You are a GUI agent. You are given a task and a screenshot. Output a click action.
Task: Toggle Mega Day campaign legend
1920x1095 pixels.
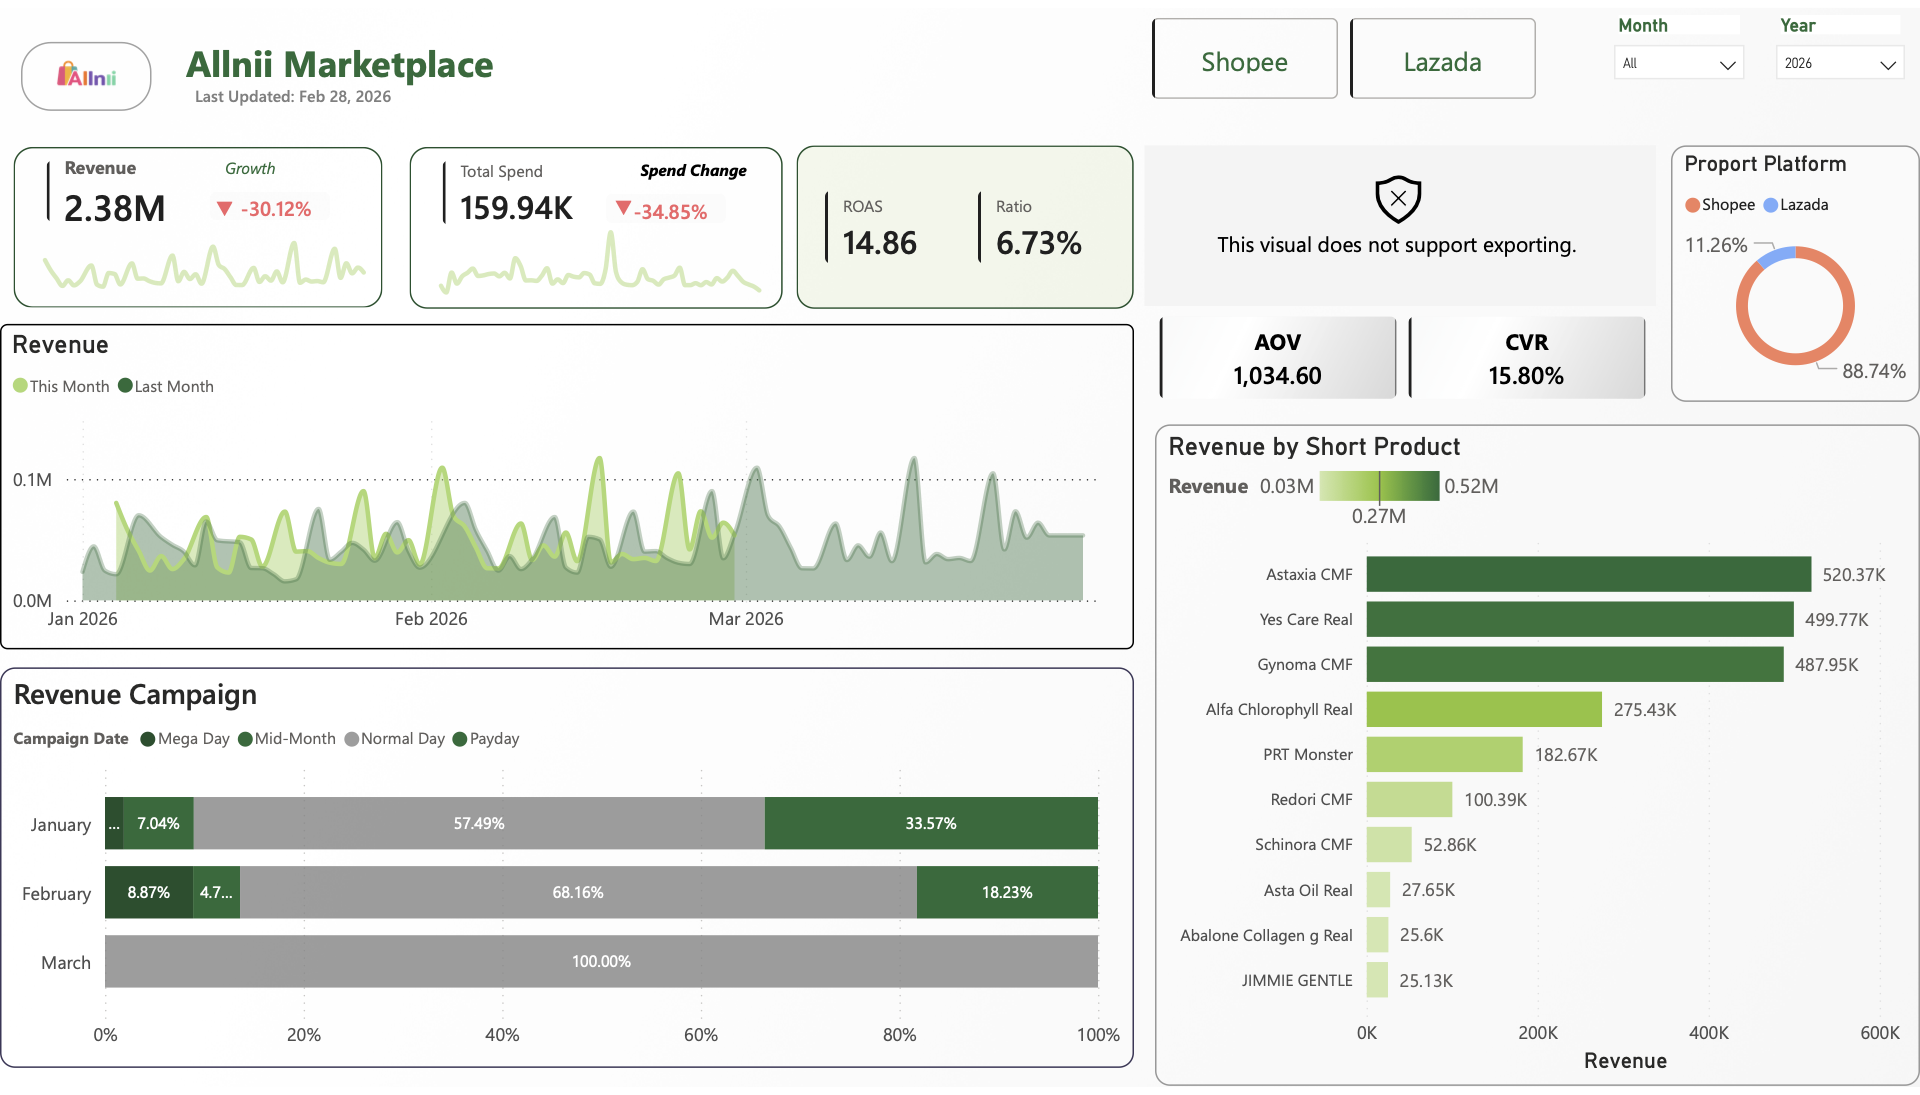[x=186, y=739]
